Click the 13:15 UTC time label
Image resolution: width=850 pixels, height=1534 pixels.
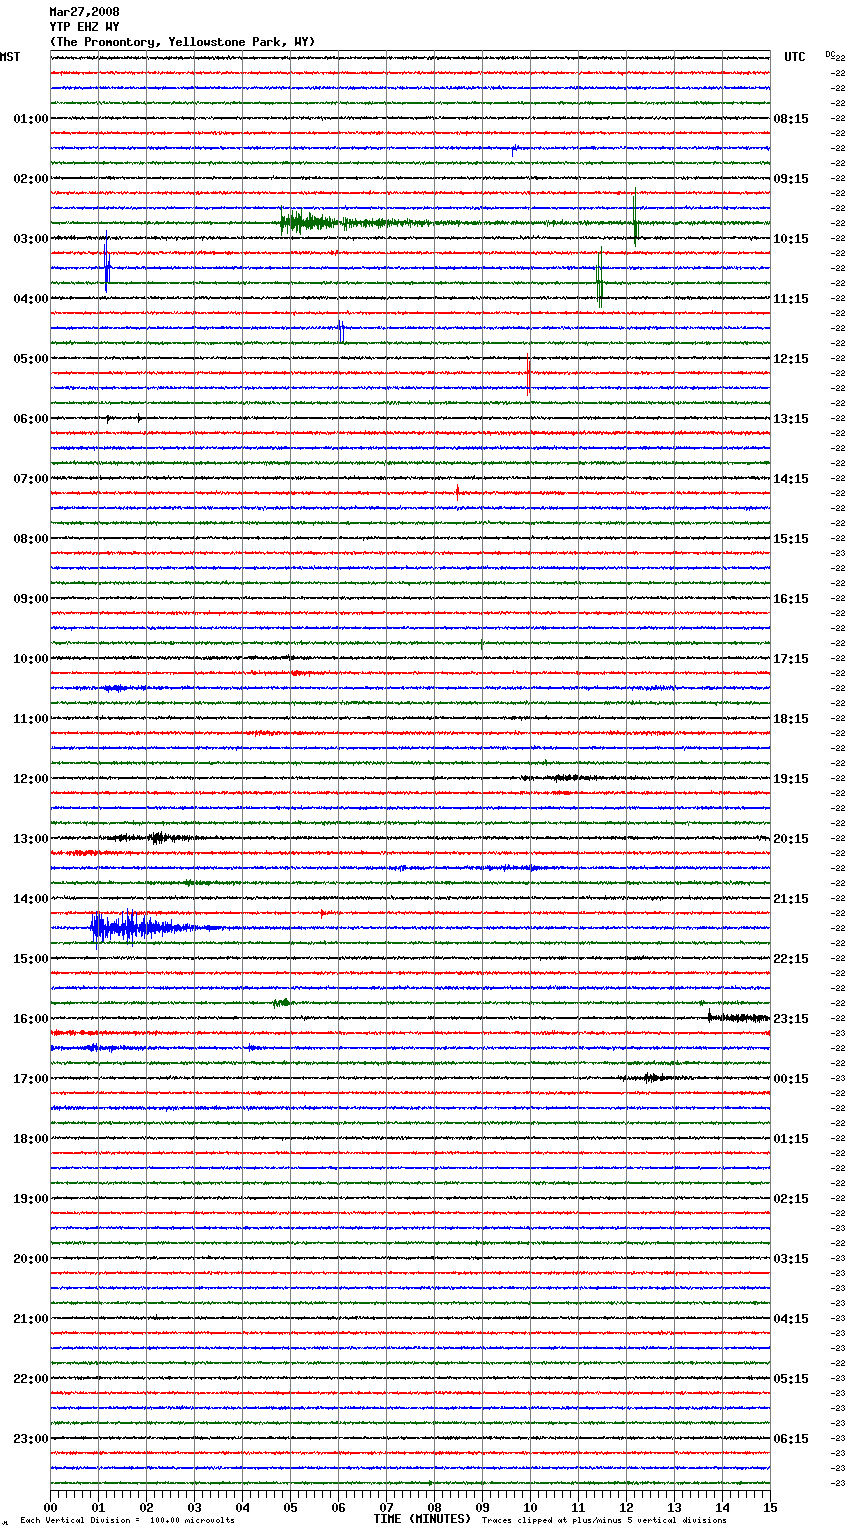coord(791,419)
